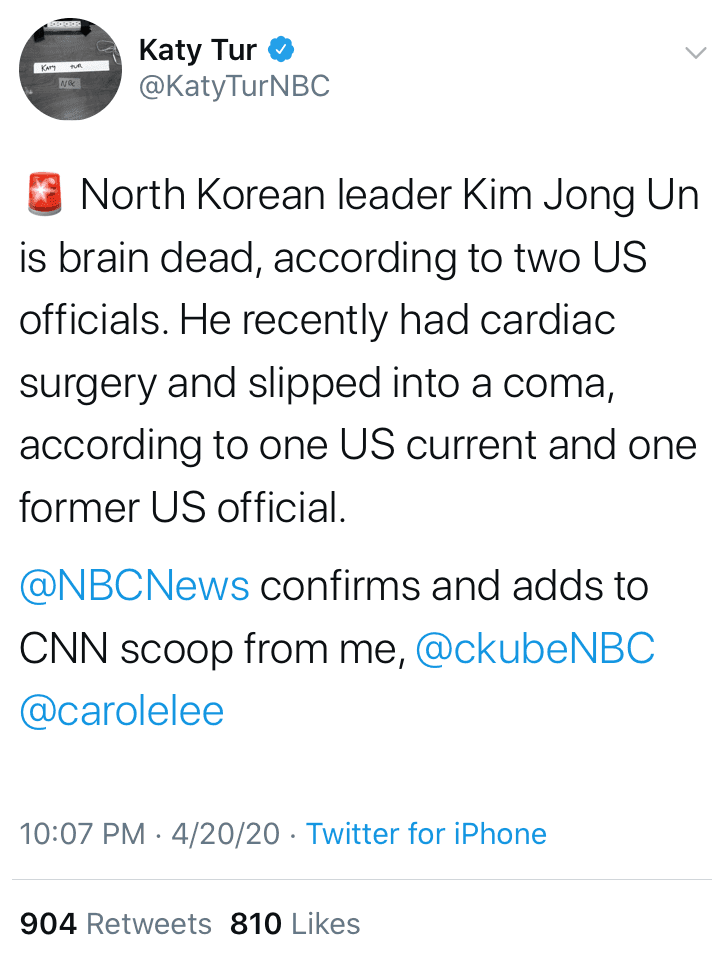Screen dimensions: 724x953
Task: Click the 'confirms and adds to' text
Action: coord(454,586)
